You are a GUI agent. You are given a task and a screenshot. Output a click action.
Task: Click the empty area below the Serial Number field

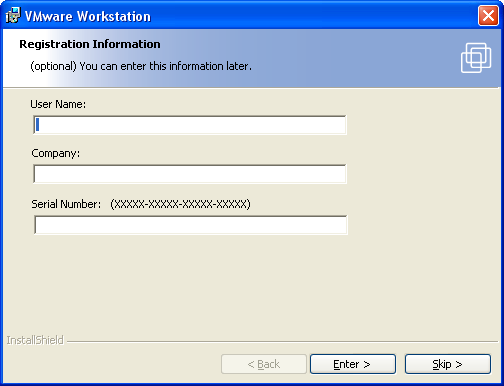coord(250,283)
